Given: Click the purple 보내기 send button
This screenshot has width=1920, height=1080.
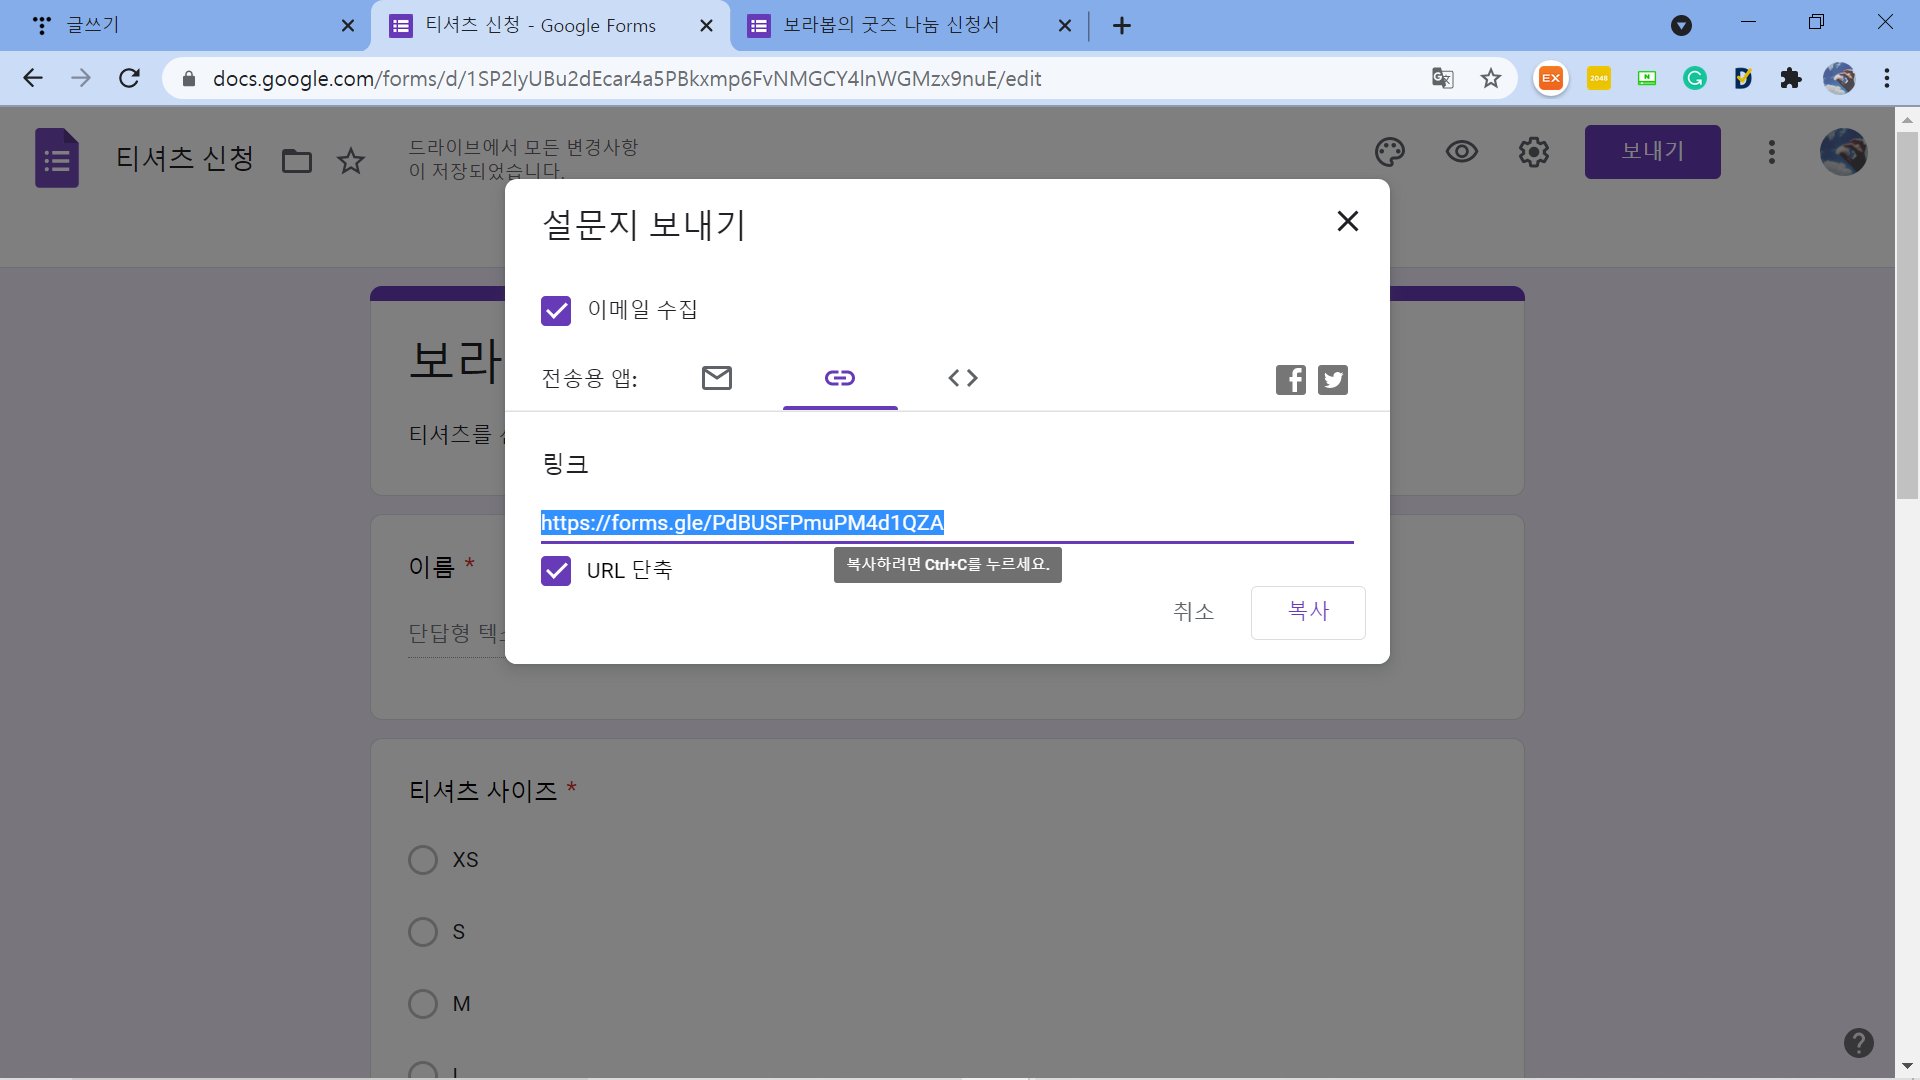Looking at the screenshot, I should click(1652, 152).
